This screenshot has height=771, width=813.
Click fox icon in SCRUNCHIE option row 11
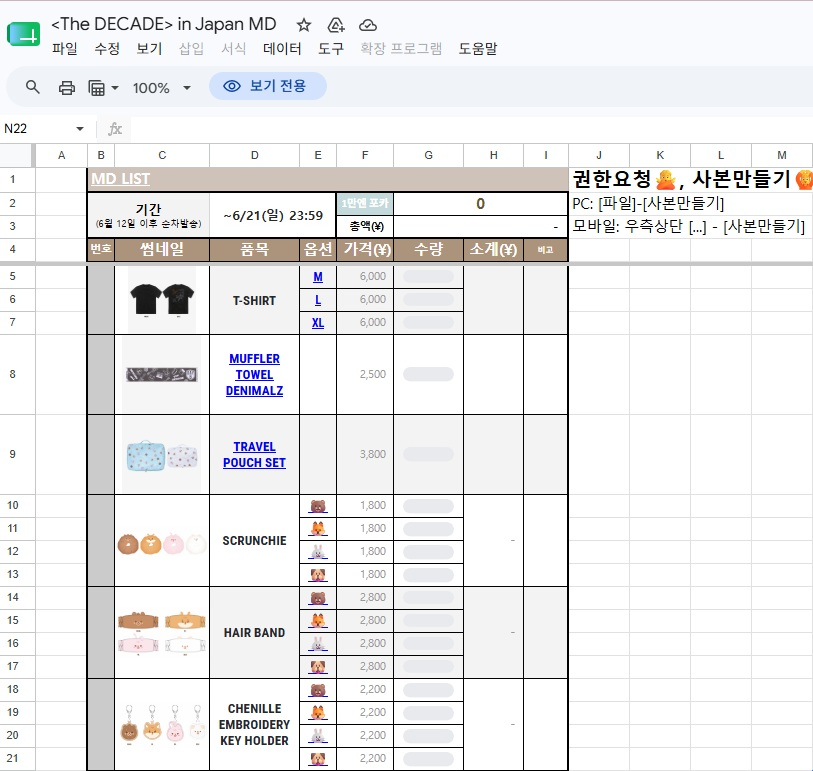(x=318, y=529)
